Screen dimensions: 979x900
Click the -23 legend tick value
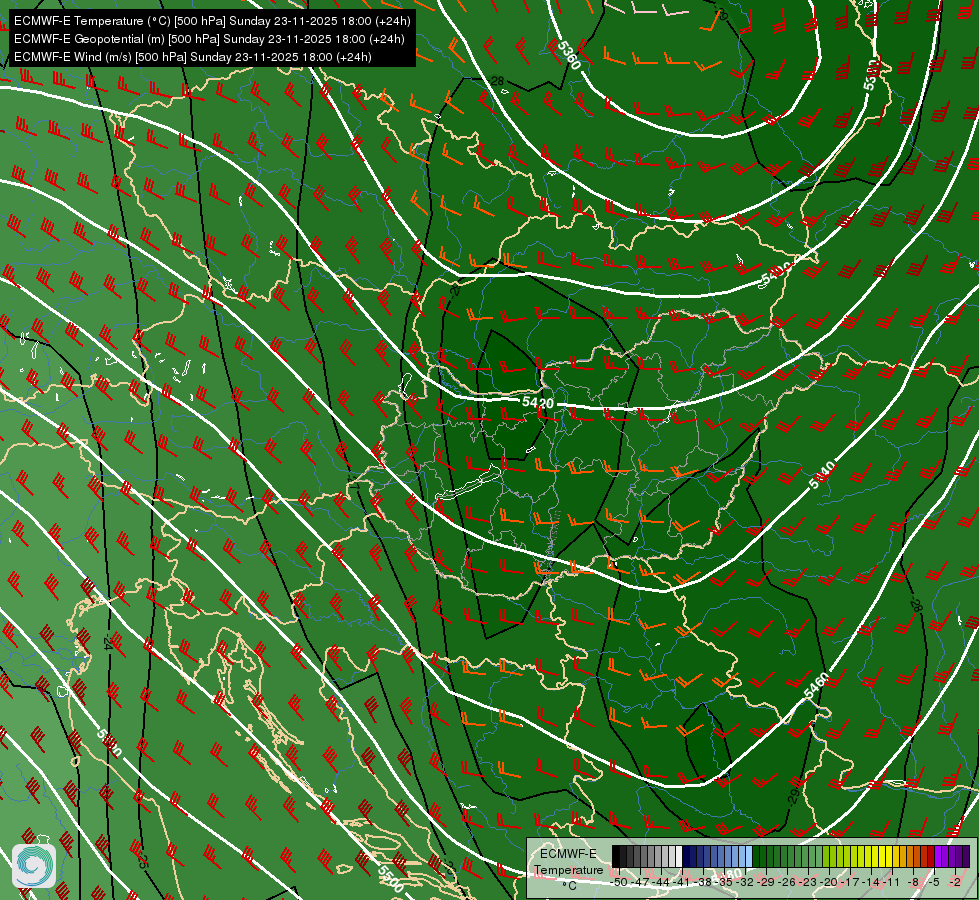808,882
